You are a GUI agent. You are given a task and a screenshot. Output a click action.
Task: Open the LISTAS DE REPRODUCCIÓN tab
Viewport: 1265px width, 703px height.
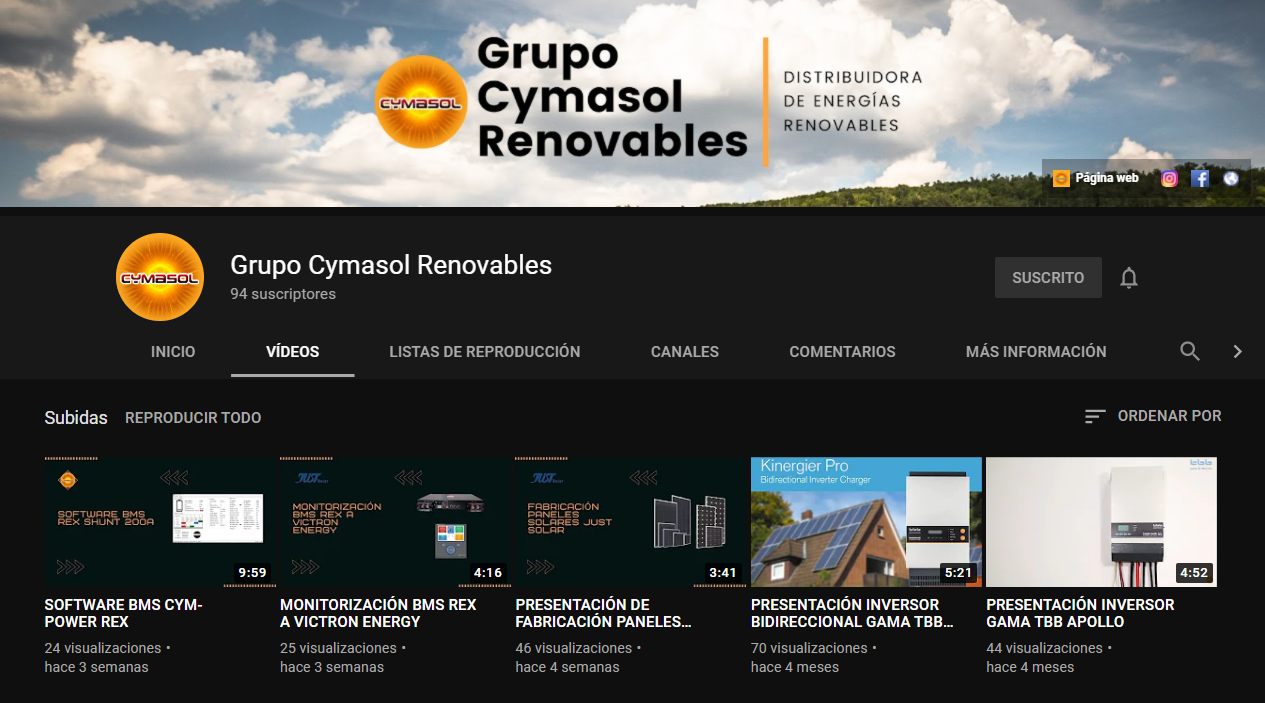[484, 352]
